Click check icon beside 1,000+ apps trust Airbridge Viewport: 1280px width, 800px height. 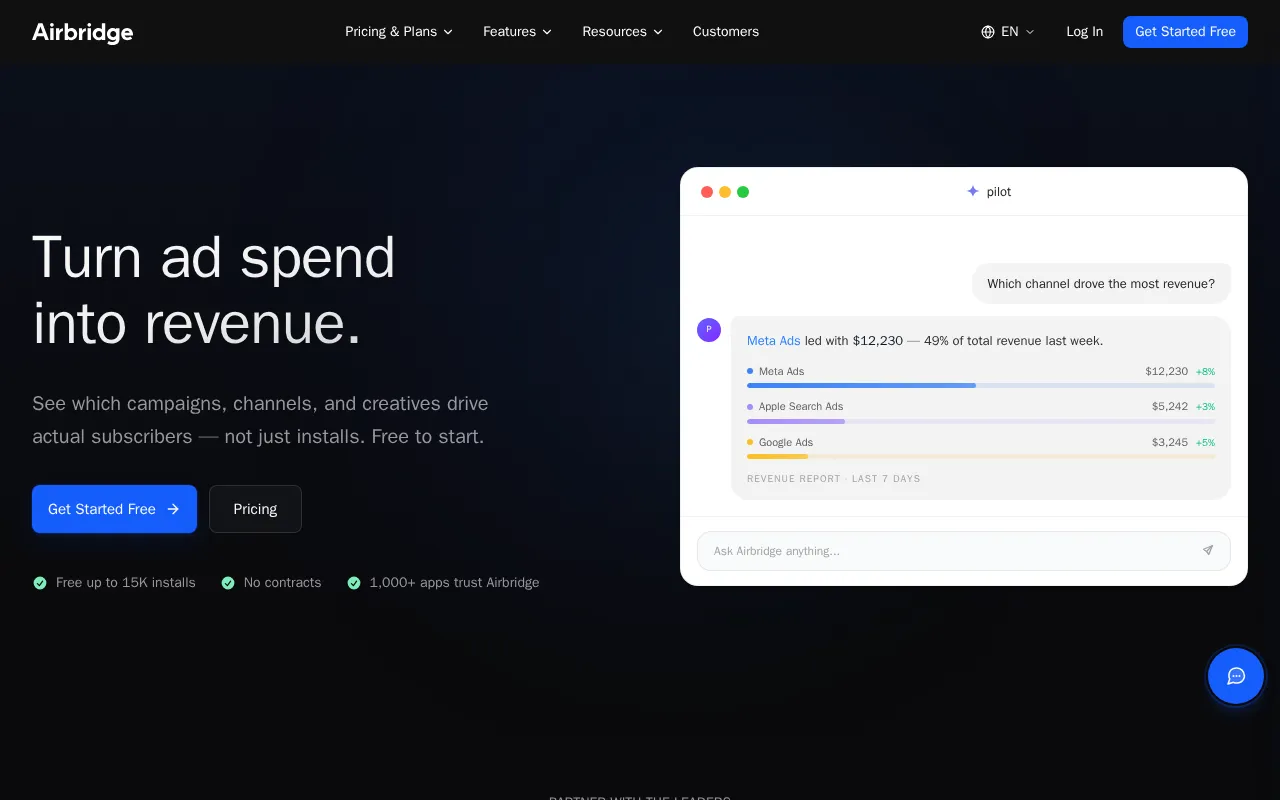pyautogui.click(x=354, y=583)
